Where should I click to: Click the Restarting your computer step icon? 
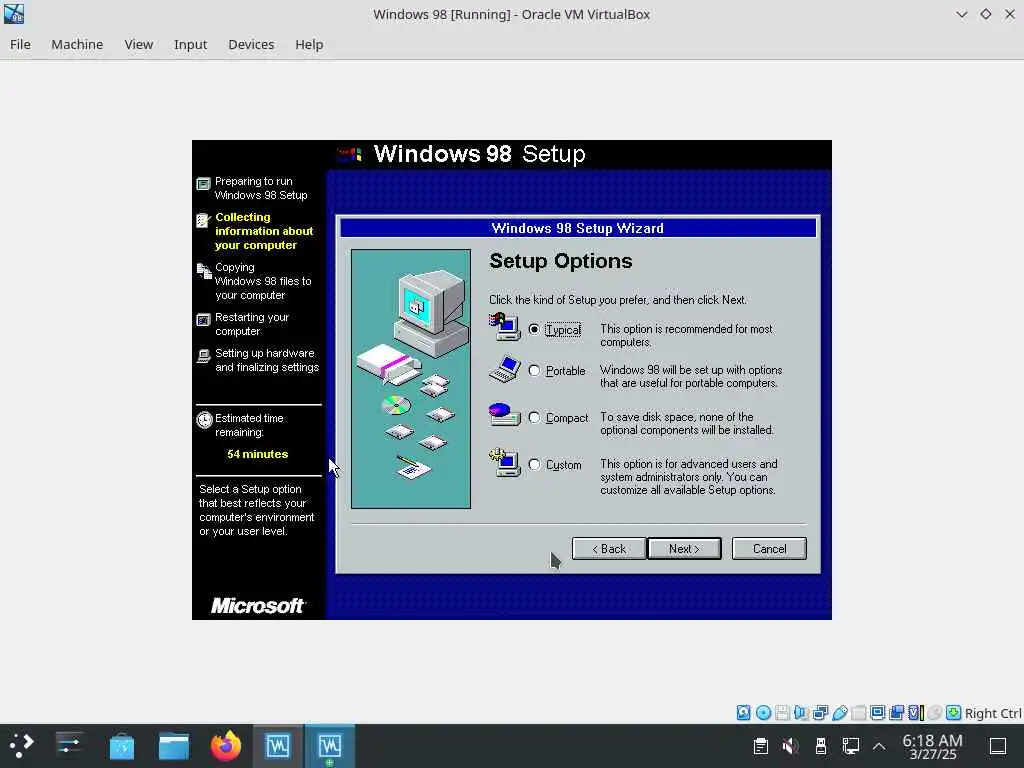click(203, 320)
